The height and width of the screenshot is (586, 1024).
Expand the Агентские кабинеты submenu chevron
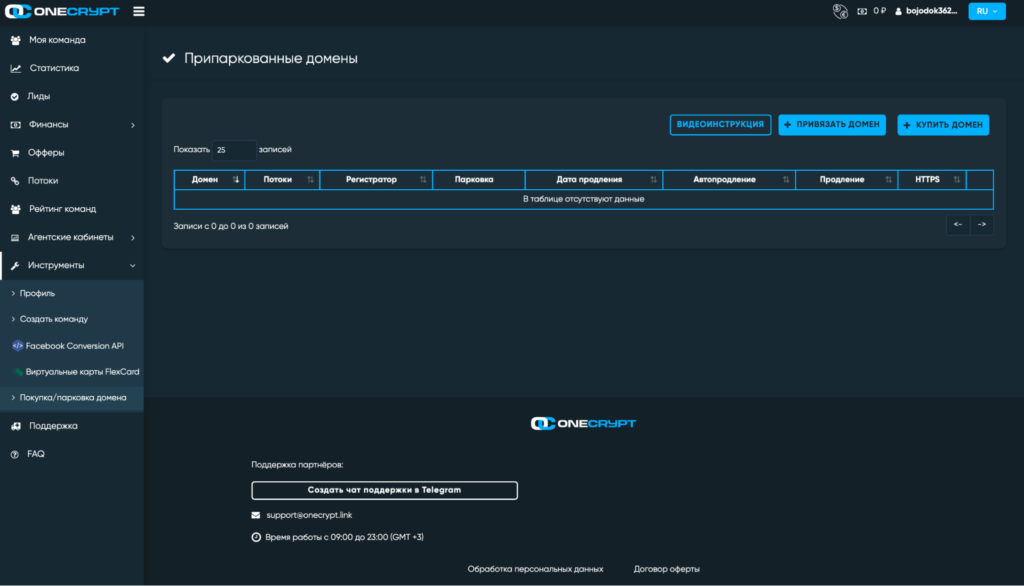coord(133,238)
